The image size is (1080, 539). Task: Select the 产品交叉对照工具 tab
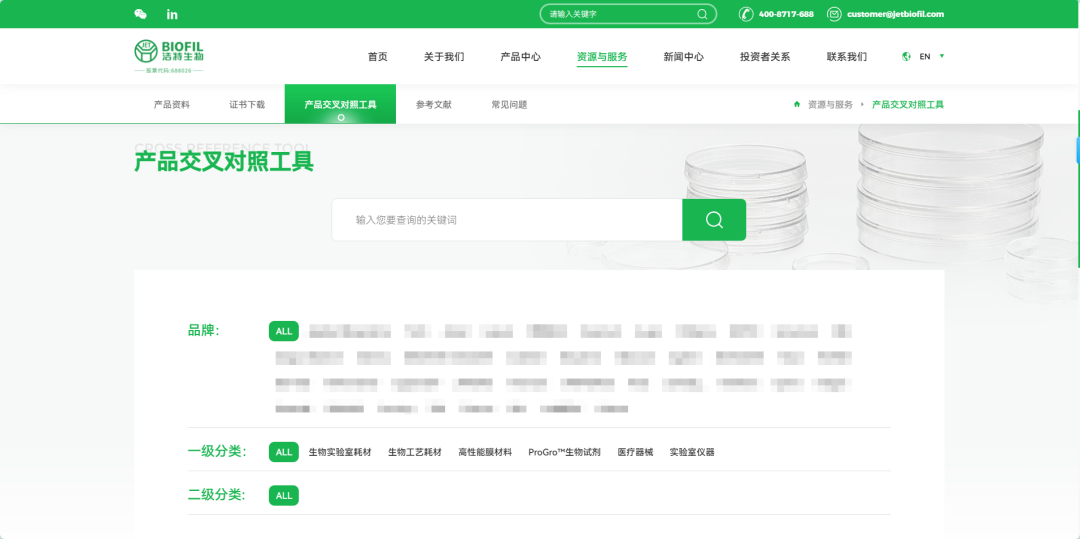coord(340,104)
